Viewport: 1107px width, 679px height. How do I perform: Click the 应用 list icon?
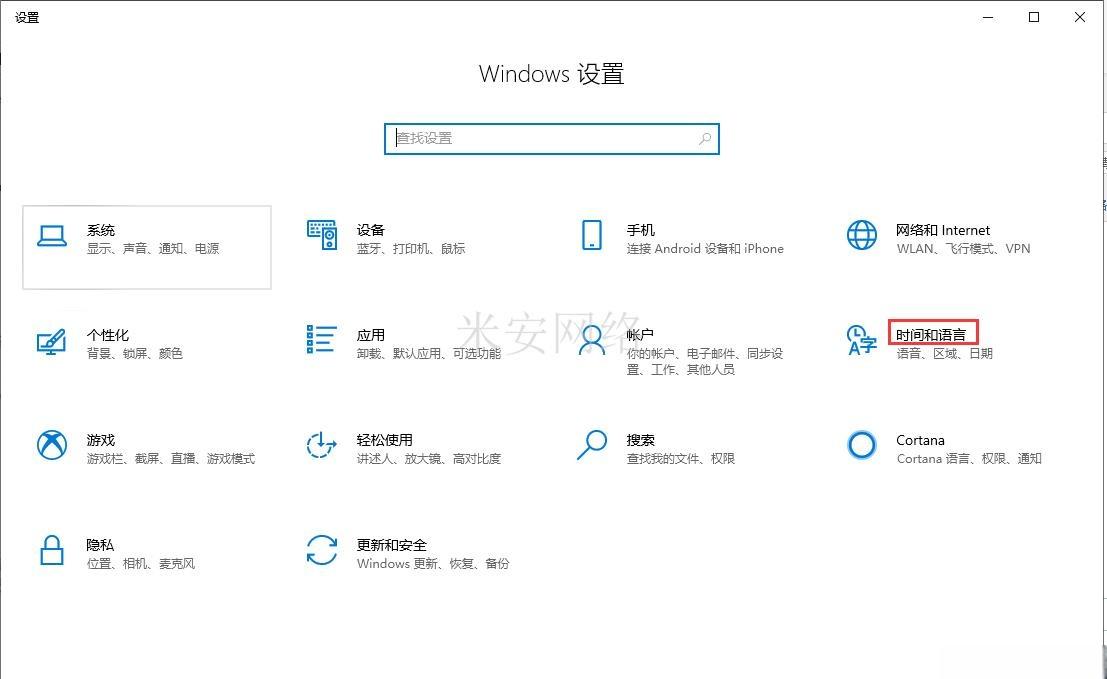tap(321, 339)
